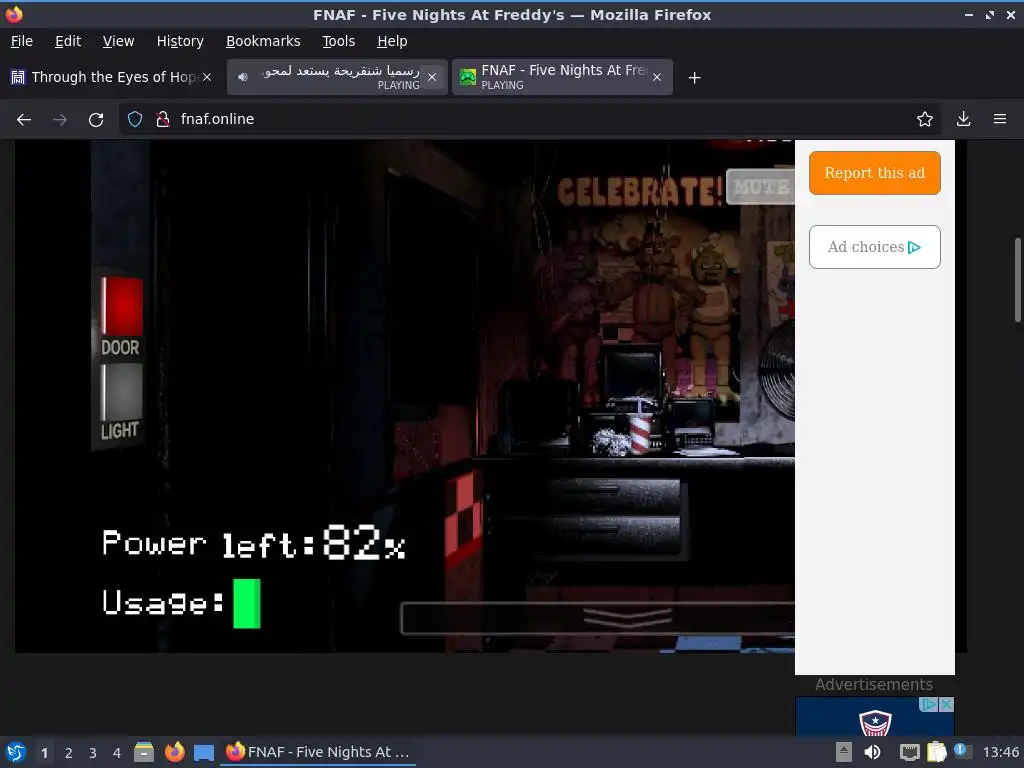Open the Bookmarks menu
This screenshot has height=768, width=1024.
263,41
